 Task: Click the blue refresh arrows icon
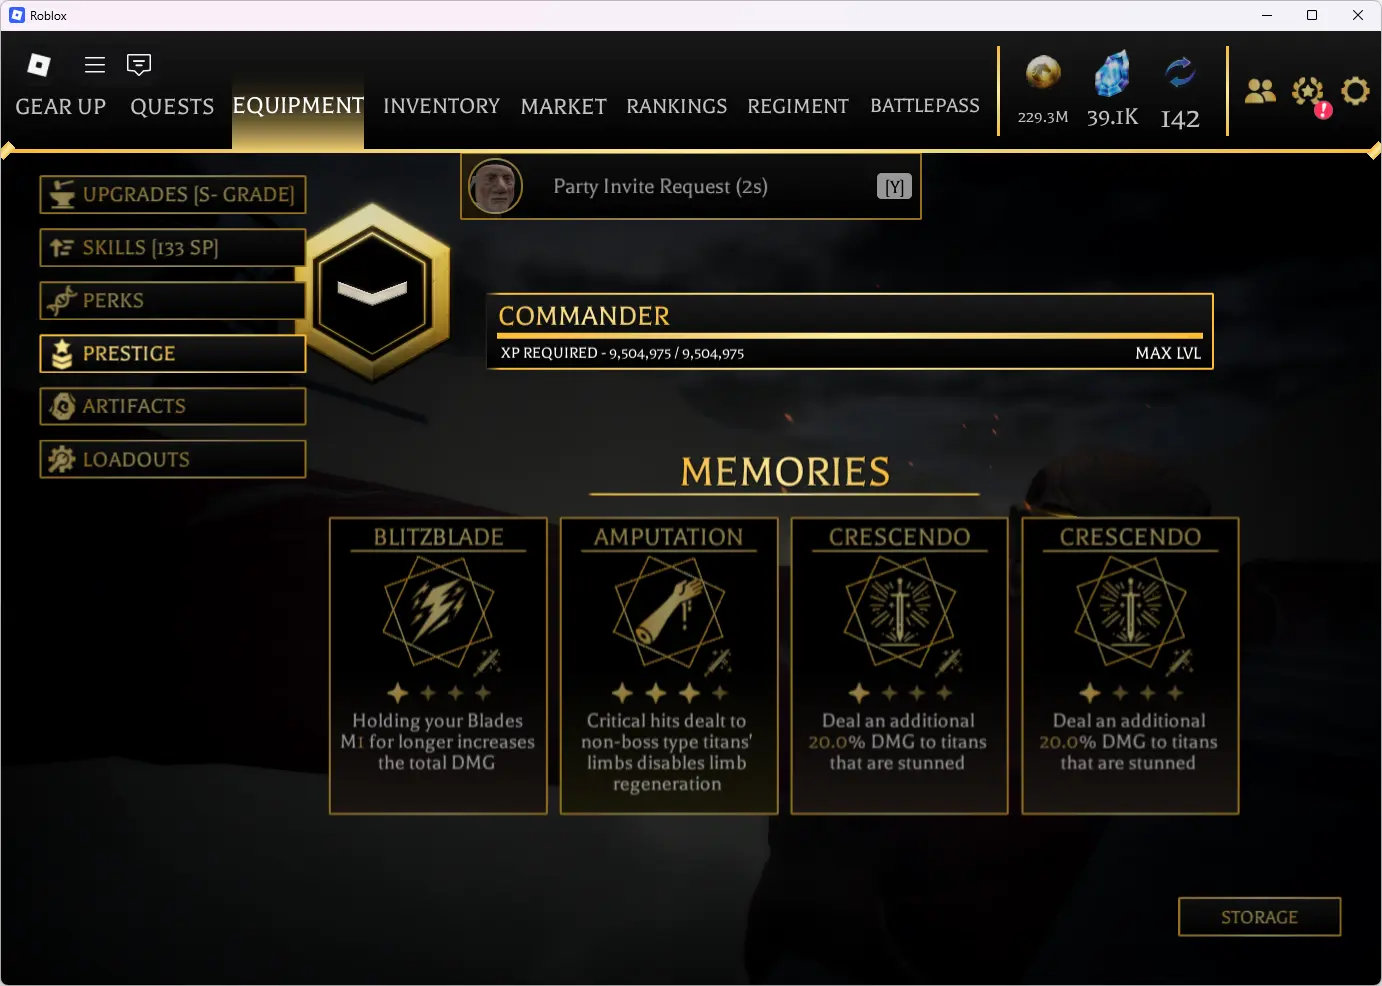click(1180, 73)
